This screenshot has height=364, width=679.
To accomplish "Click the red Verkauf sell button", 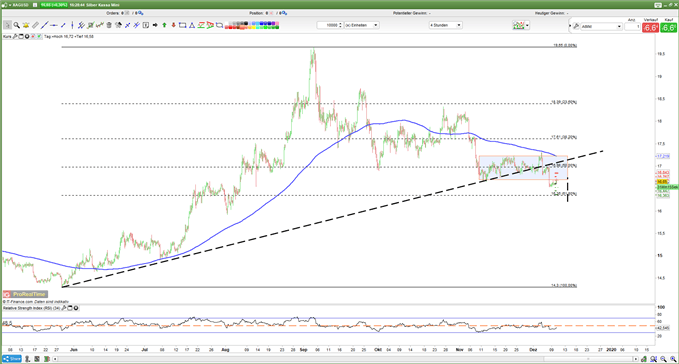I will click(x=650, y=28).
